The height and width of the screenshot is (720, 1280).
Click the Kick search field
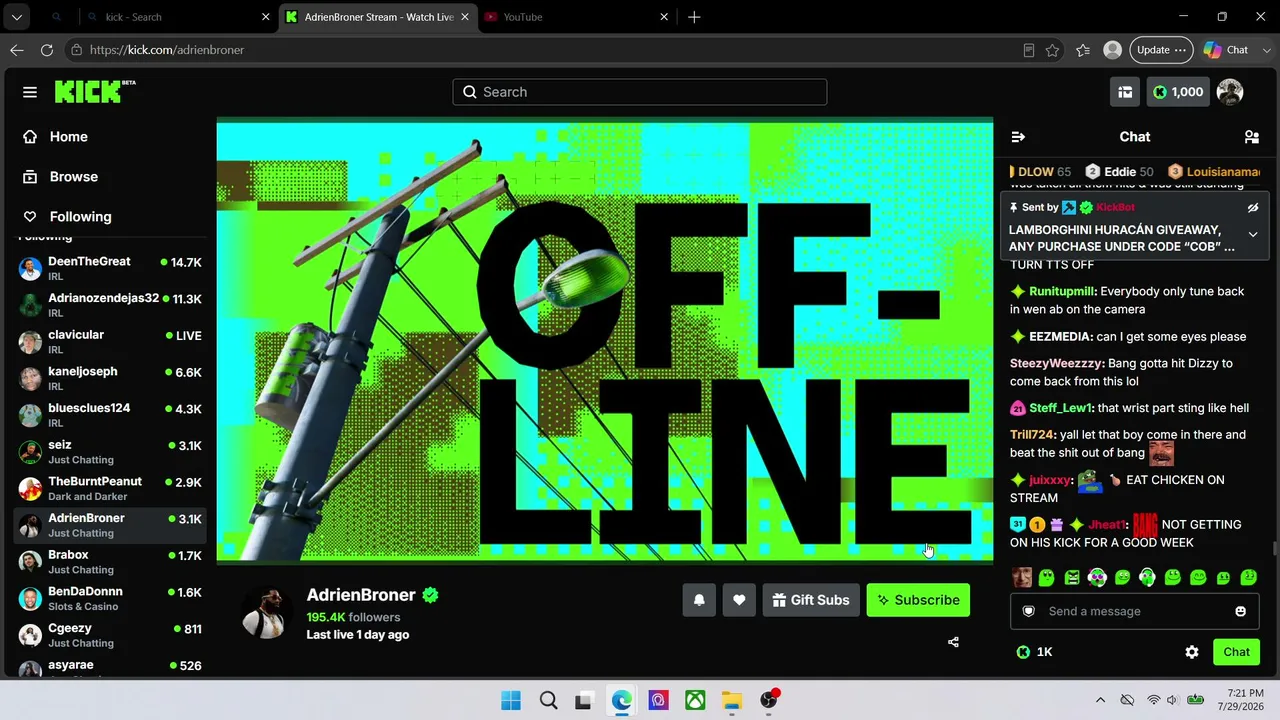(640, 92)
